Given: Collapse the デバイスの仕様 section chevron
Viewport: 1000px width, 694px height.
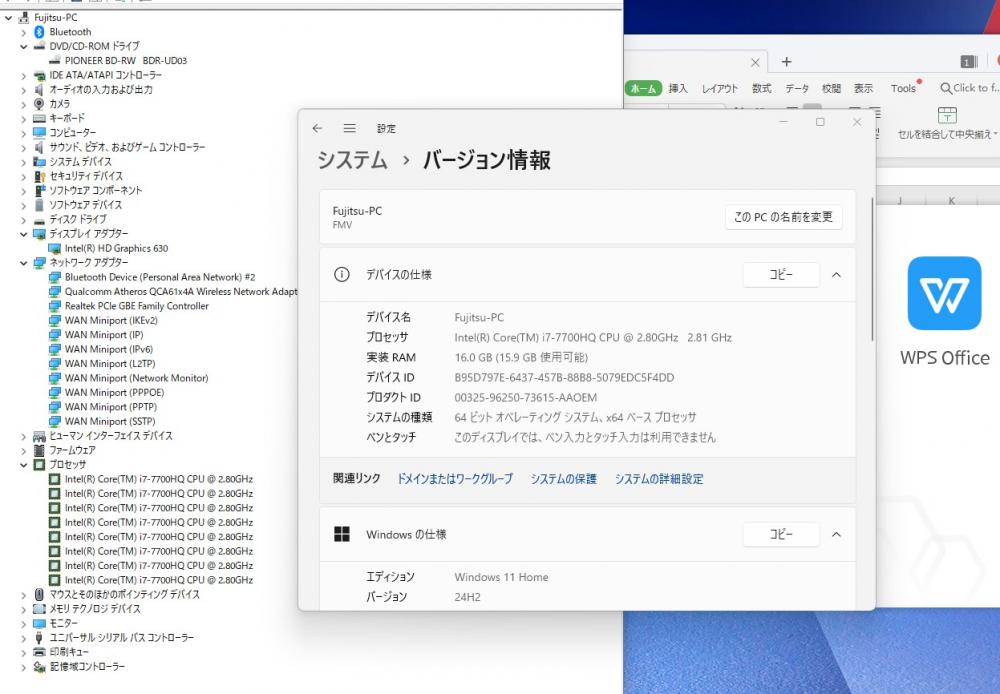Looking at the screenshot, I should click(836, 275).
